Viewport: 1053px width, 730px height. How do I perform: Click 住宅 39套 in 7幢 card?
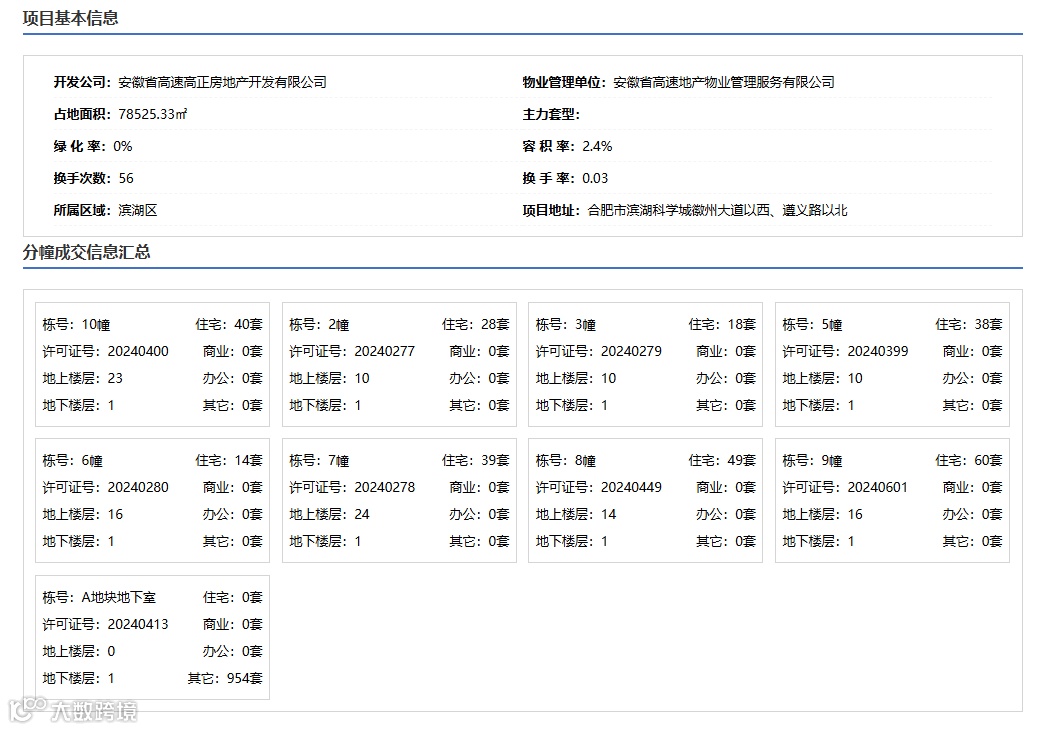point(475,461)
